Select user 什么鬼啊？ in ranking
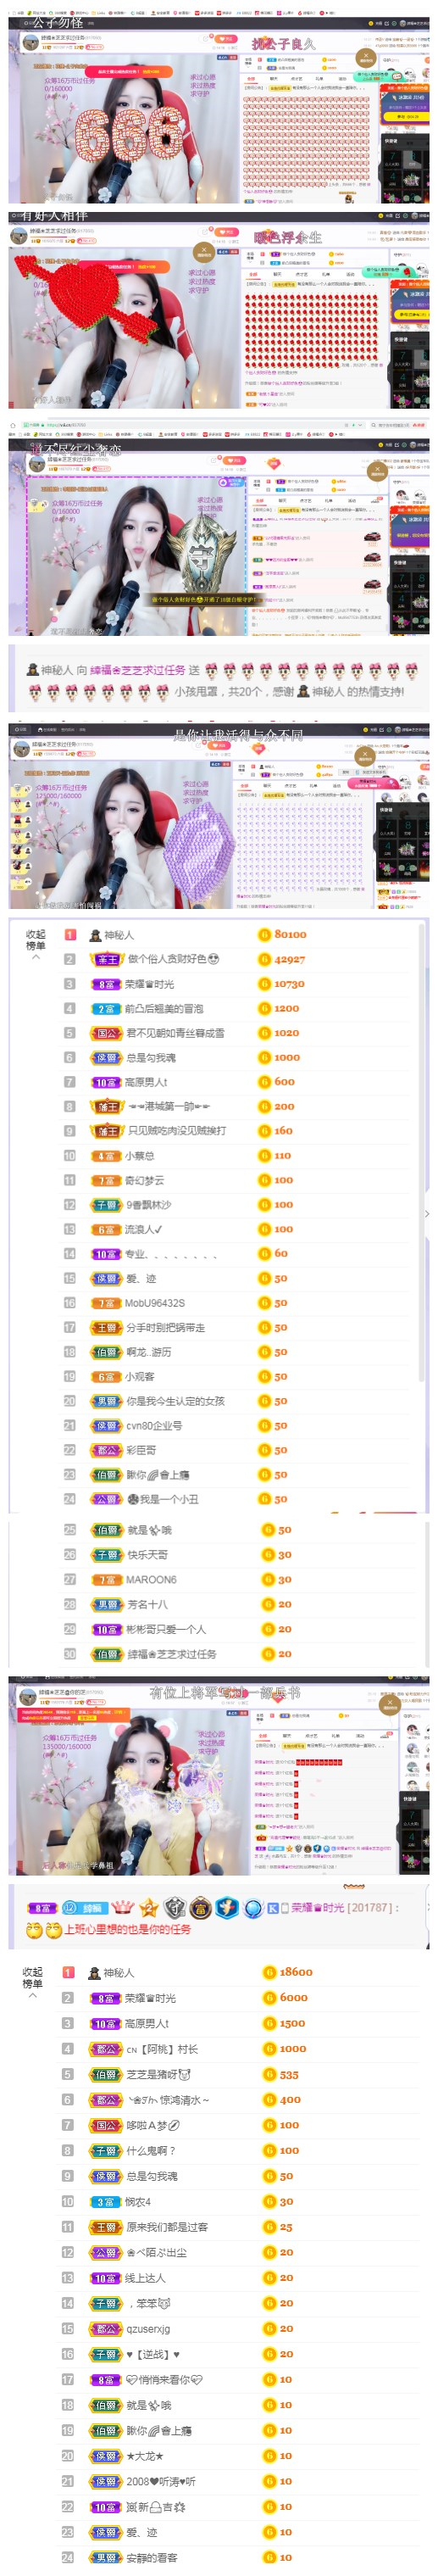 150,2150
